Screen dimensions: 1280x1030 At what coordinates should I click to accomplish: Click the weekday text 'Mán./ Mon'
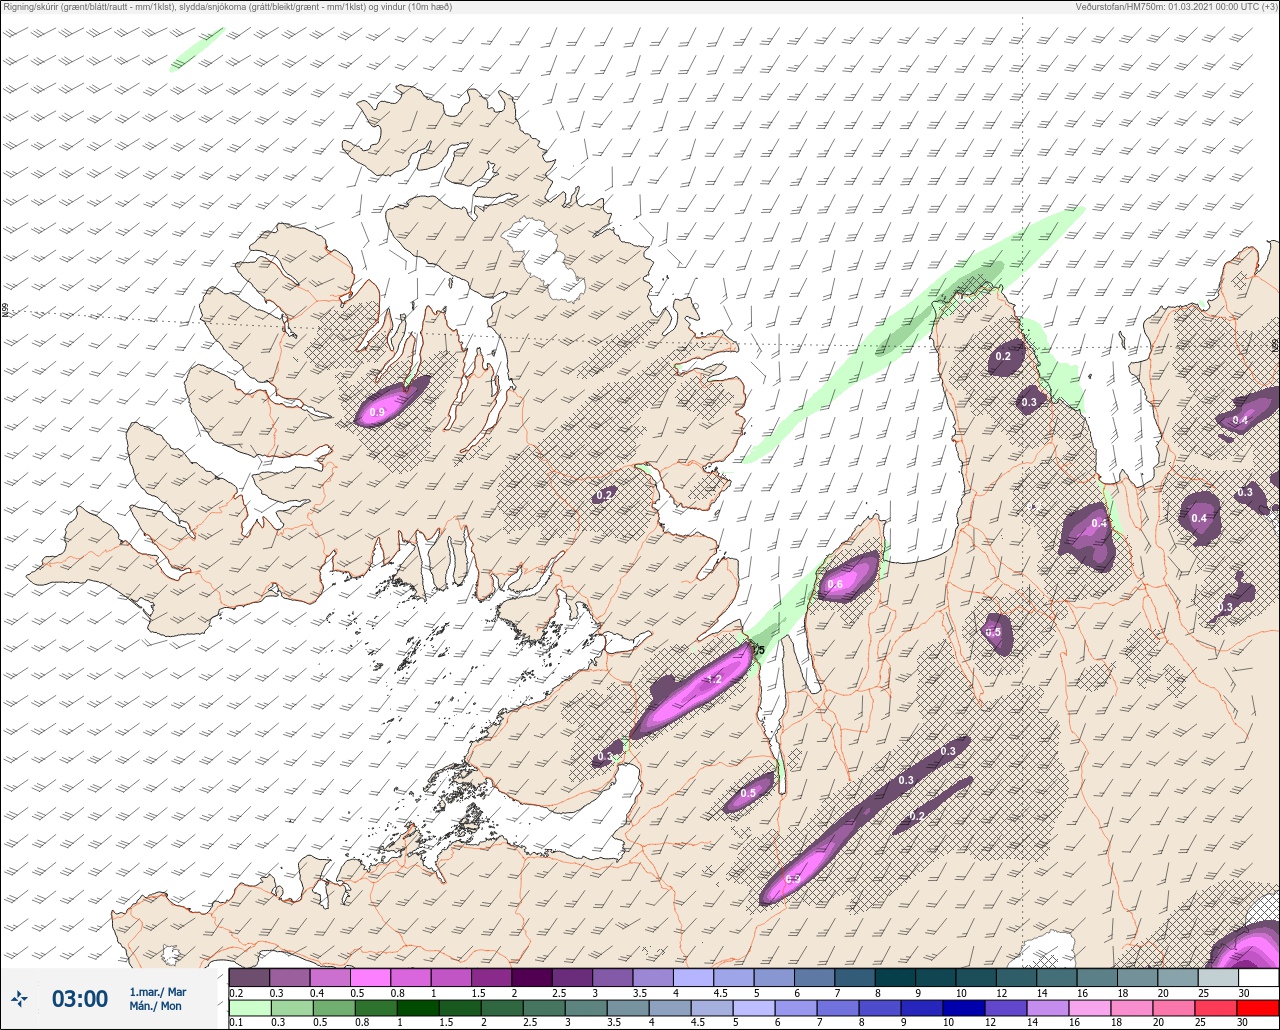(x=156, y=1006)
